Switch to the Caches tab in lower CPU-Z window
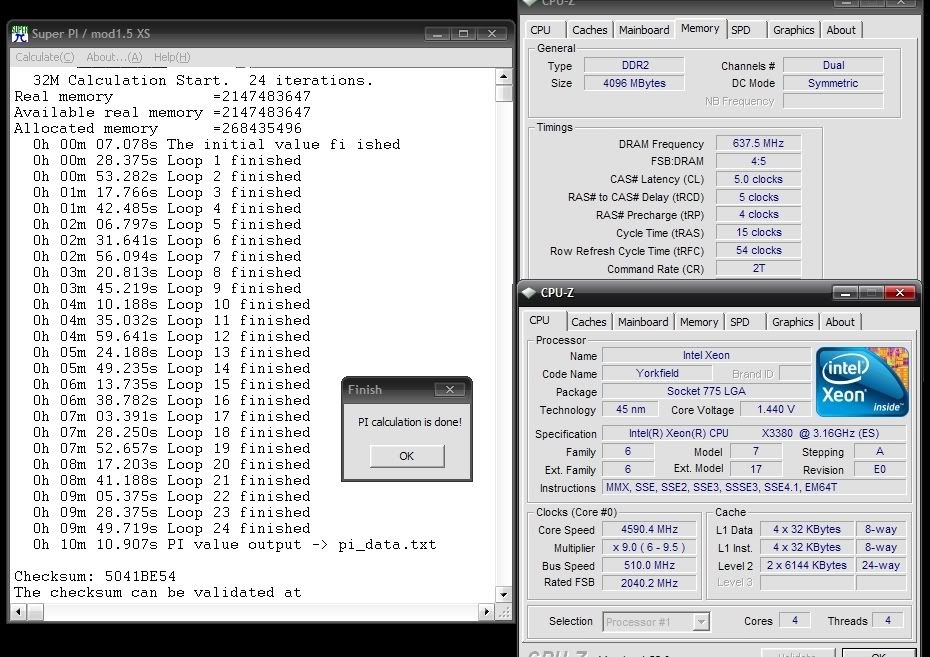930x657 pixels. tap(589, 322)
